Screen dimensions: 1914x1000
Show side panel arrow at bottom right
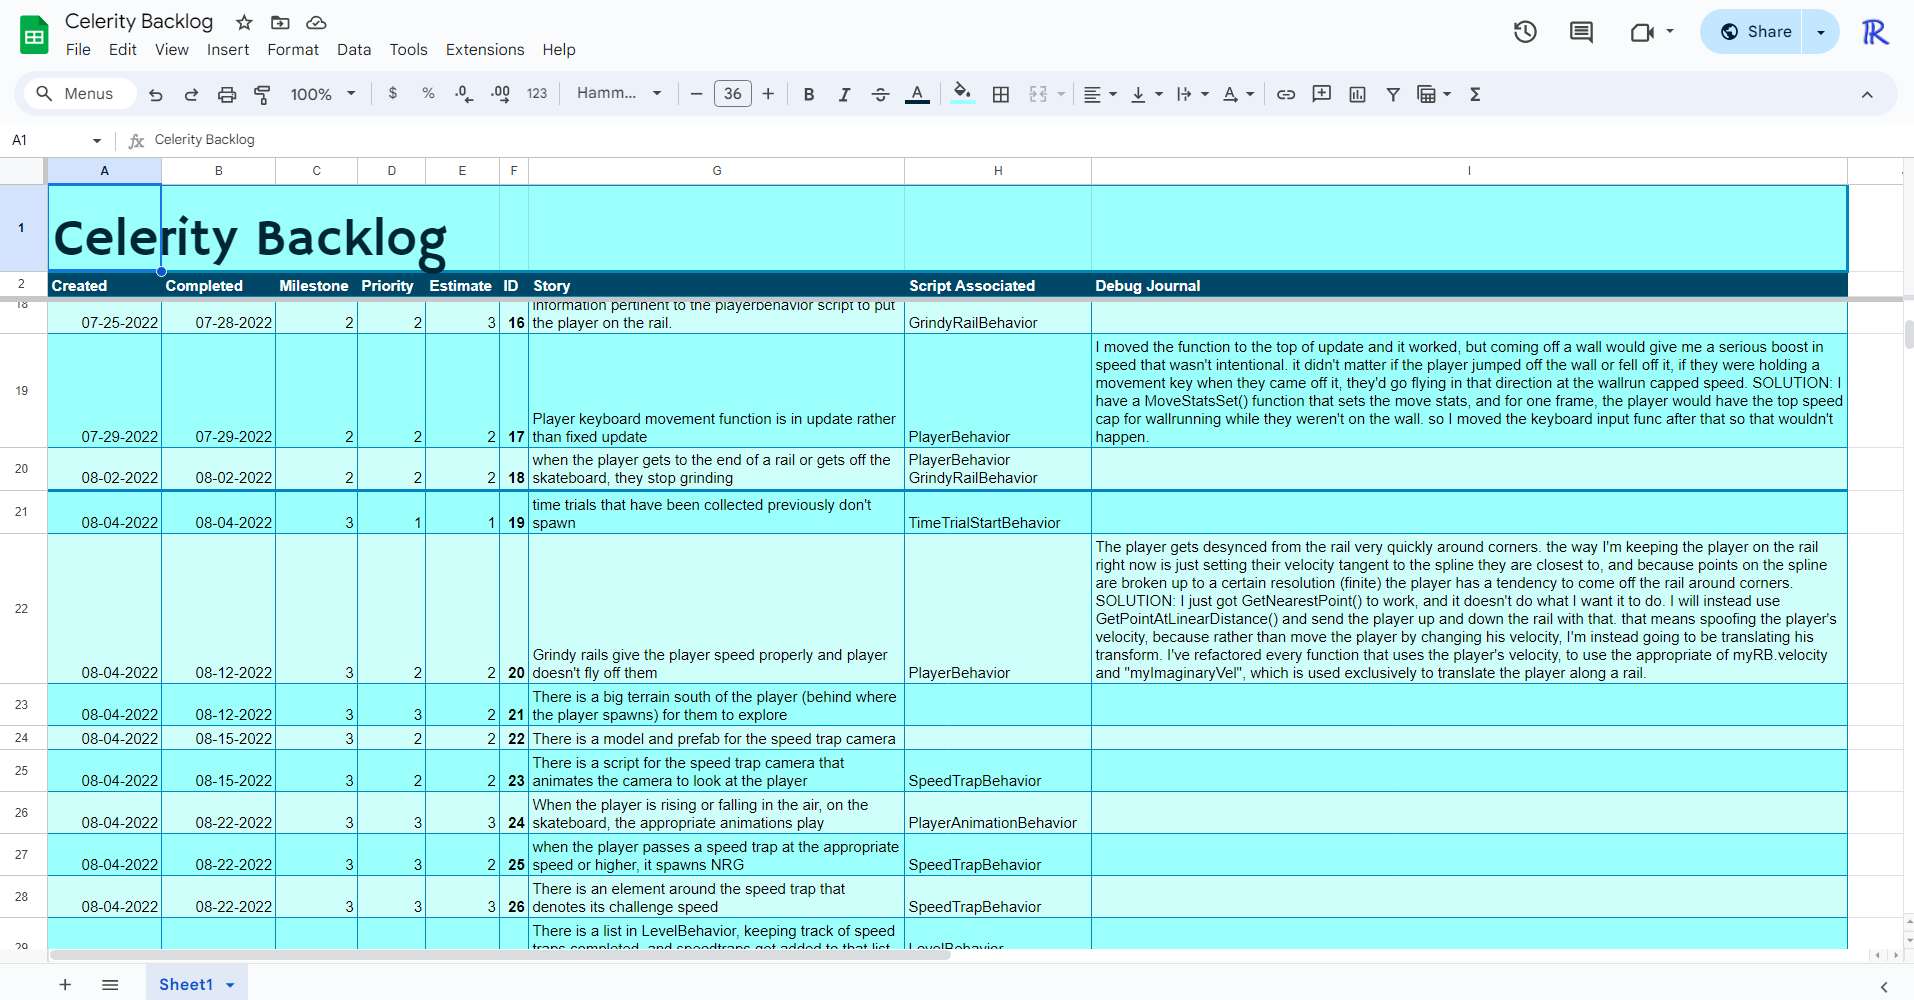pyautogui.click(x=1884, y=987)
